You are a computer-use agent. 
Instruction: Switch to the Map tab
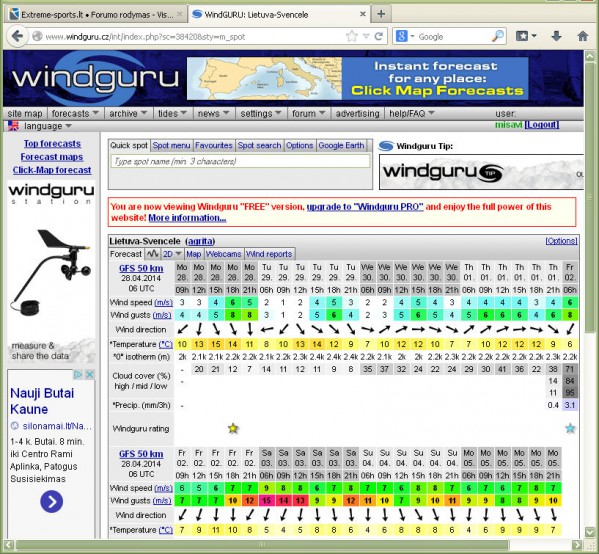pos(194,254)
